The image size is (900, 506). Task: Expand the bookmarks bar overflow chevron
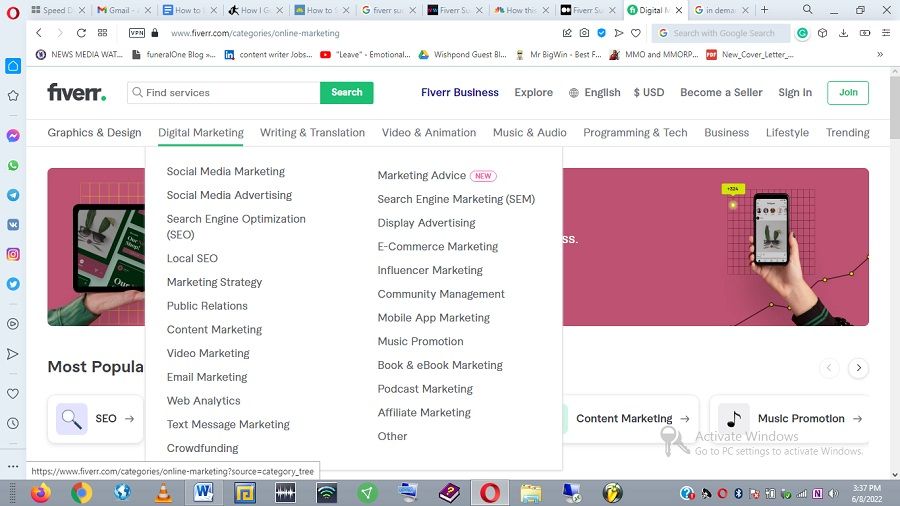click(880, 55)
